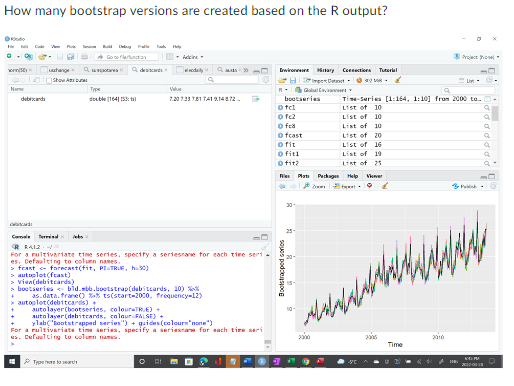Click the Name column header
This screenshot has height=386, width=514.
click(x=17, y=89)
